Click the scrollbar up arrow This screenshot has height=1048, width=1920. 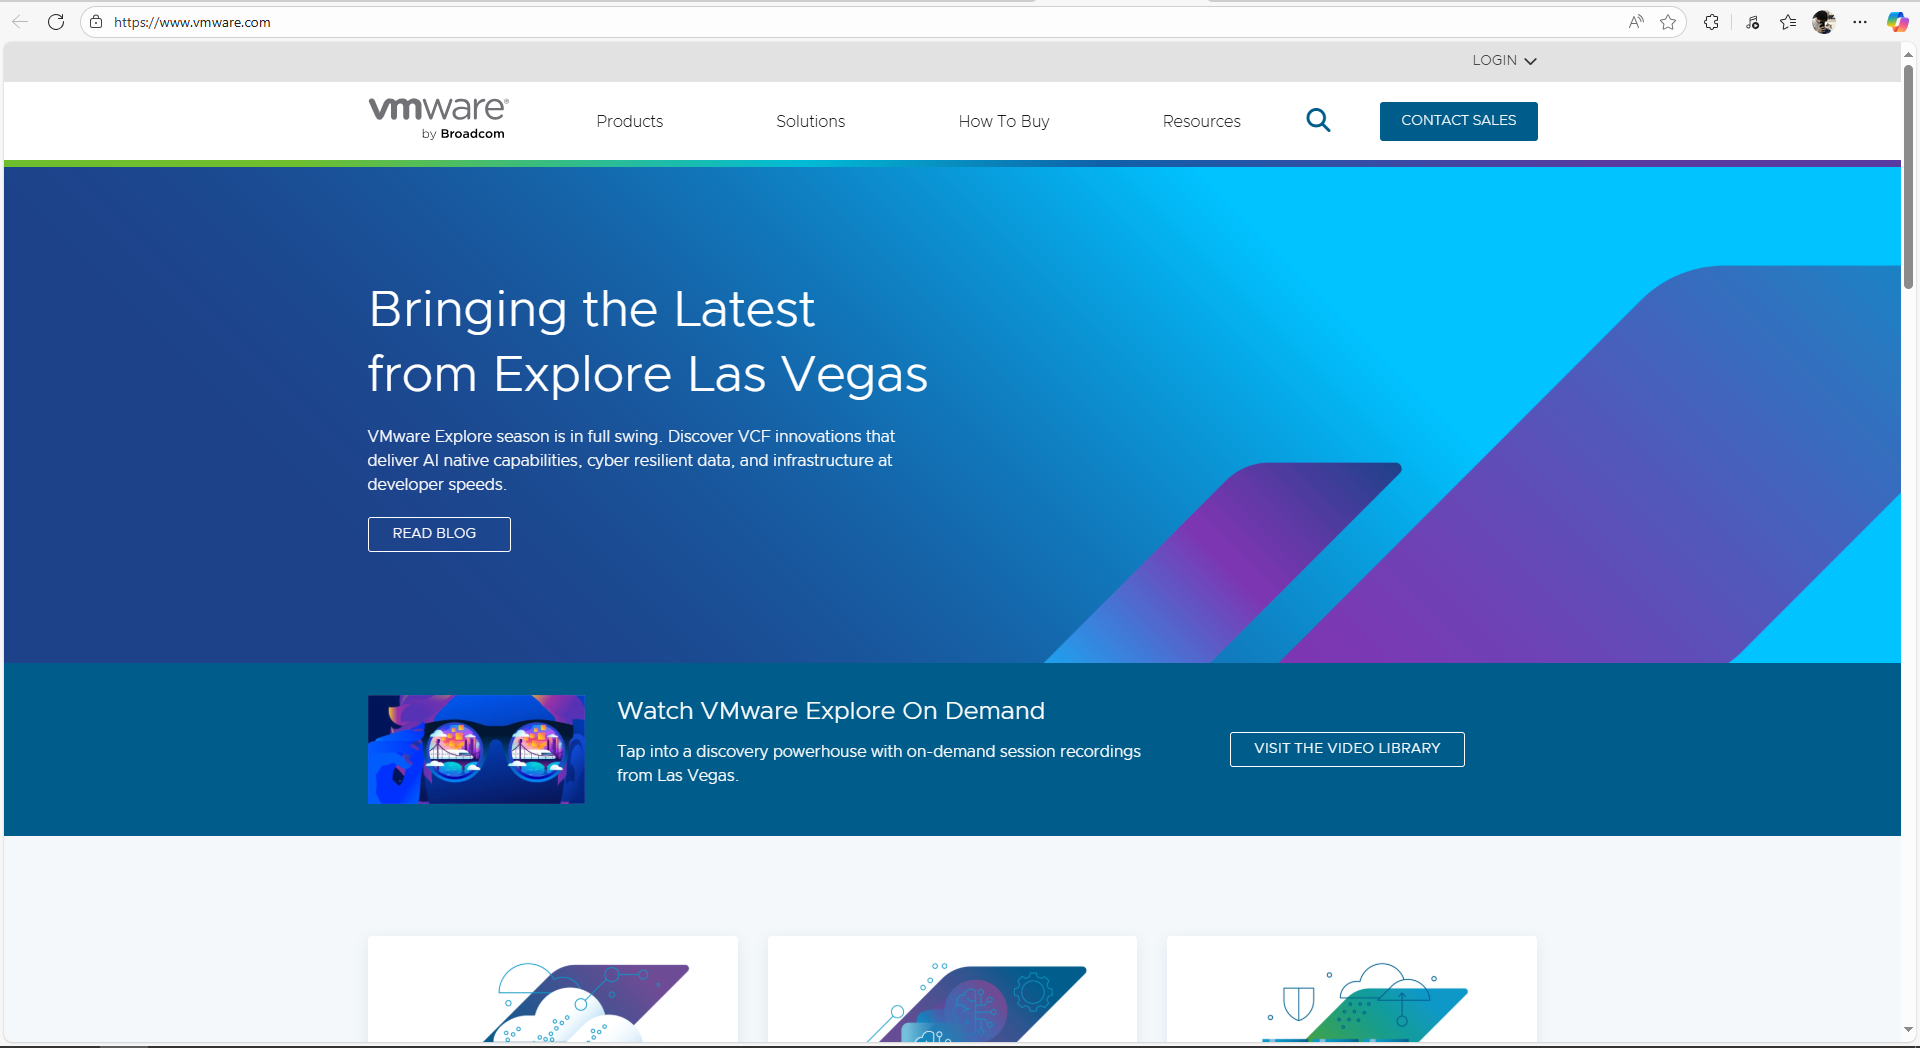[1908, 55]
